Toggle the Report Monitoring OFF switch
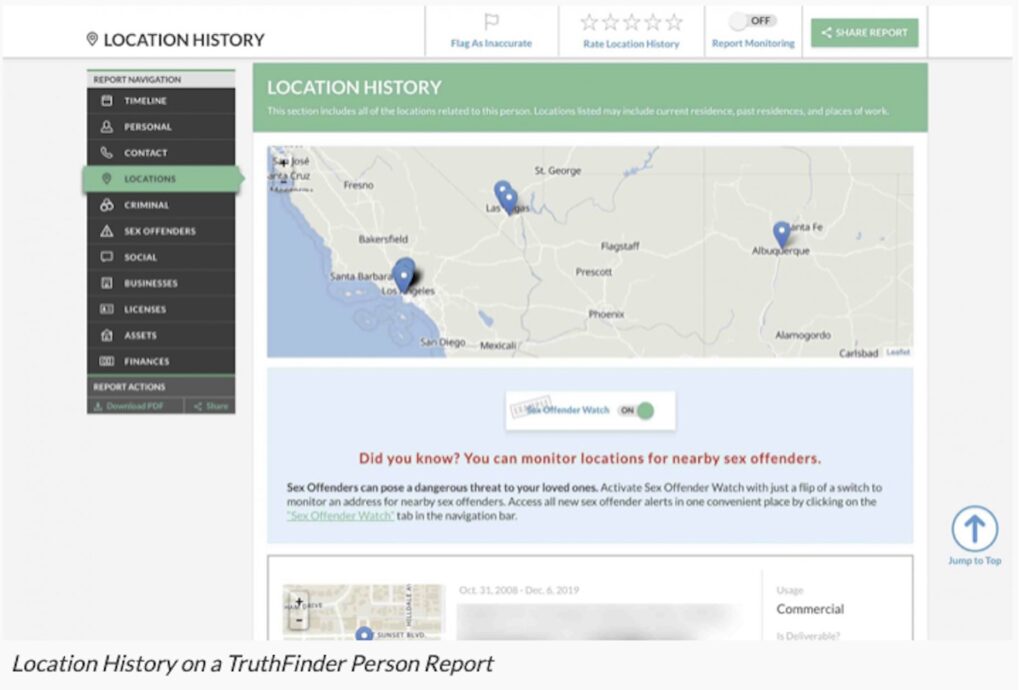1024x690 pixels. [752, 22]
